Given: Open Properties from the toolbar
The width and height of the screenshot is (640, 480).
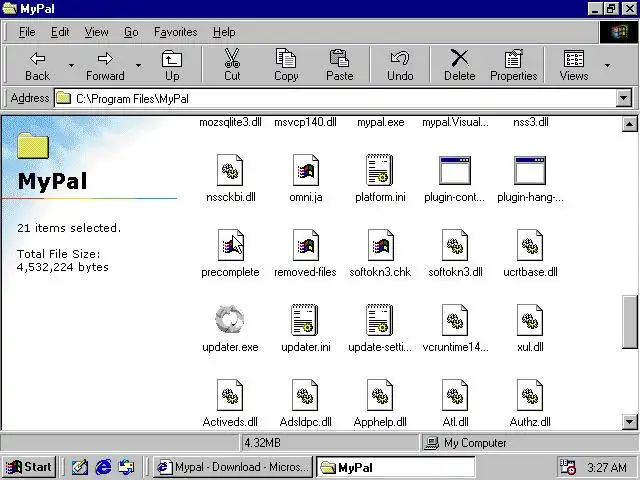Looking at the screenshot, I should 513,65.
